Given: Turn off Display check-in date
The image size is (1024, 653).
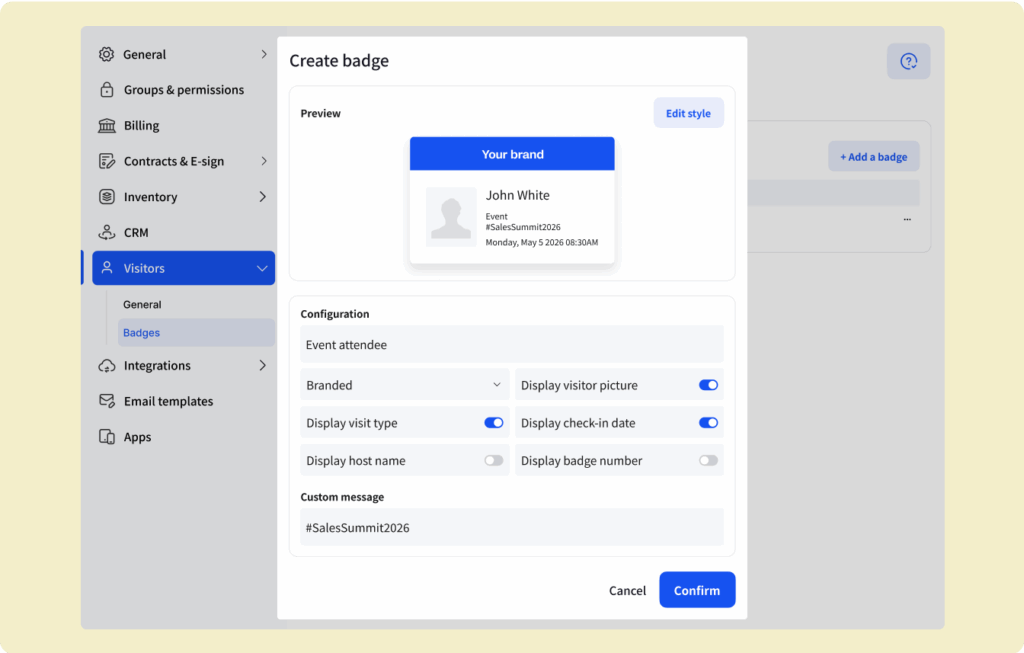Looking at the screenshot, I should pyautogui.click(x=708, y=422).
